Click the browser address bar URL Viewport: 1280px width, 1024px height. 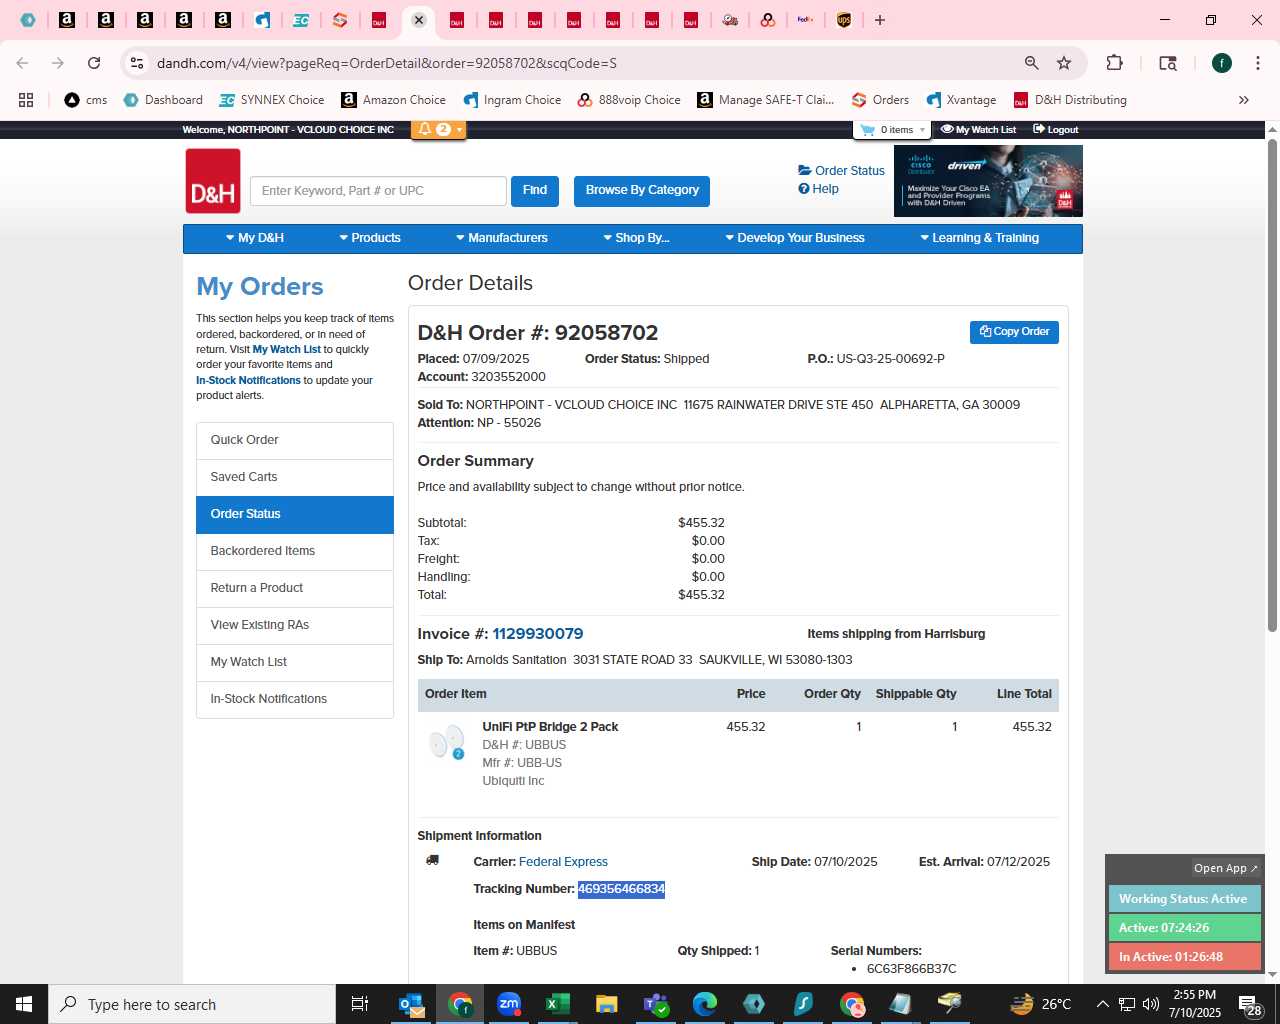tap(387, 63)
